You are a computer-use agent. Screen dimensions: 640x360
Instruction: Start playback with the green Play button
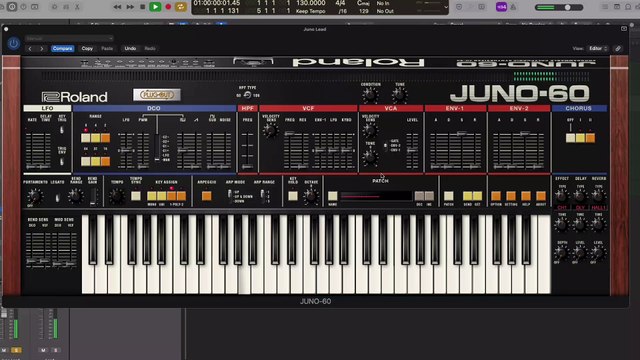[155, 7]
